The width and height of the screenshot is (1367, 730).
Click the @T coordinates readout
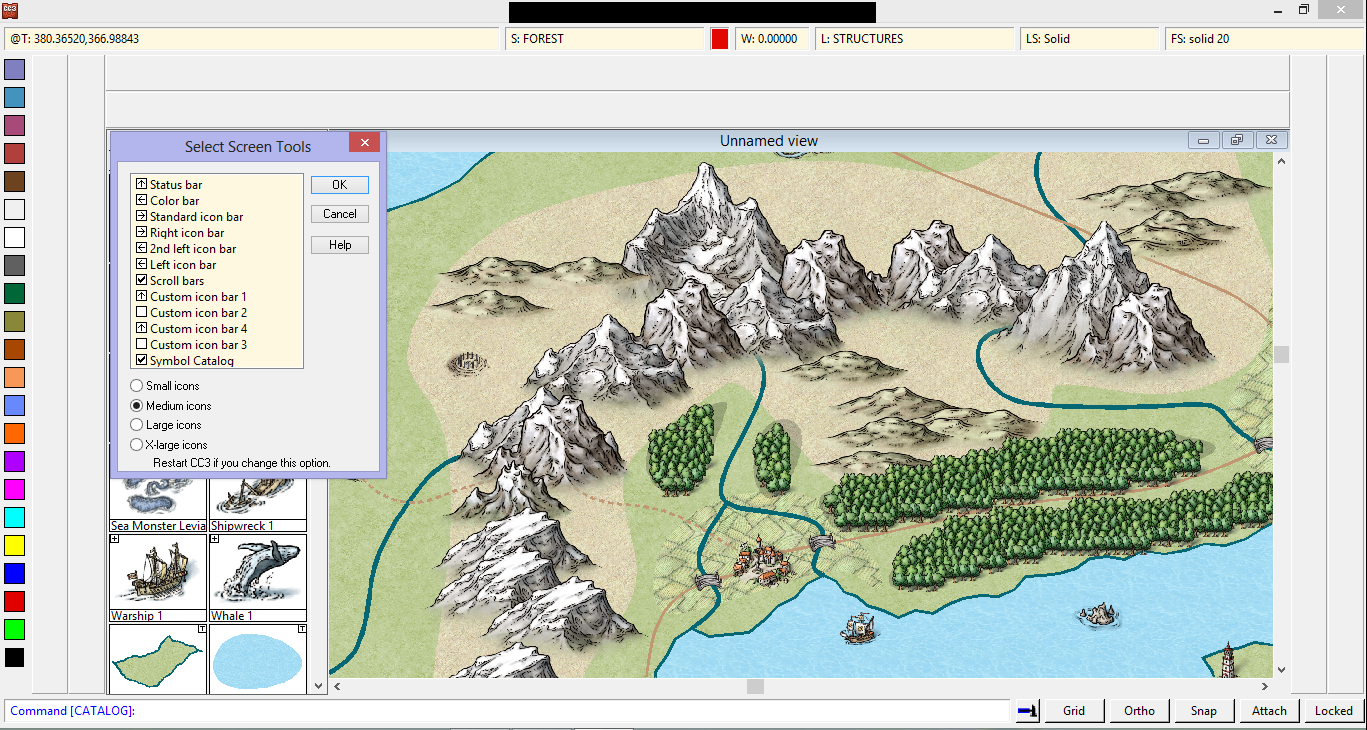point(252,39)
